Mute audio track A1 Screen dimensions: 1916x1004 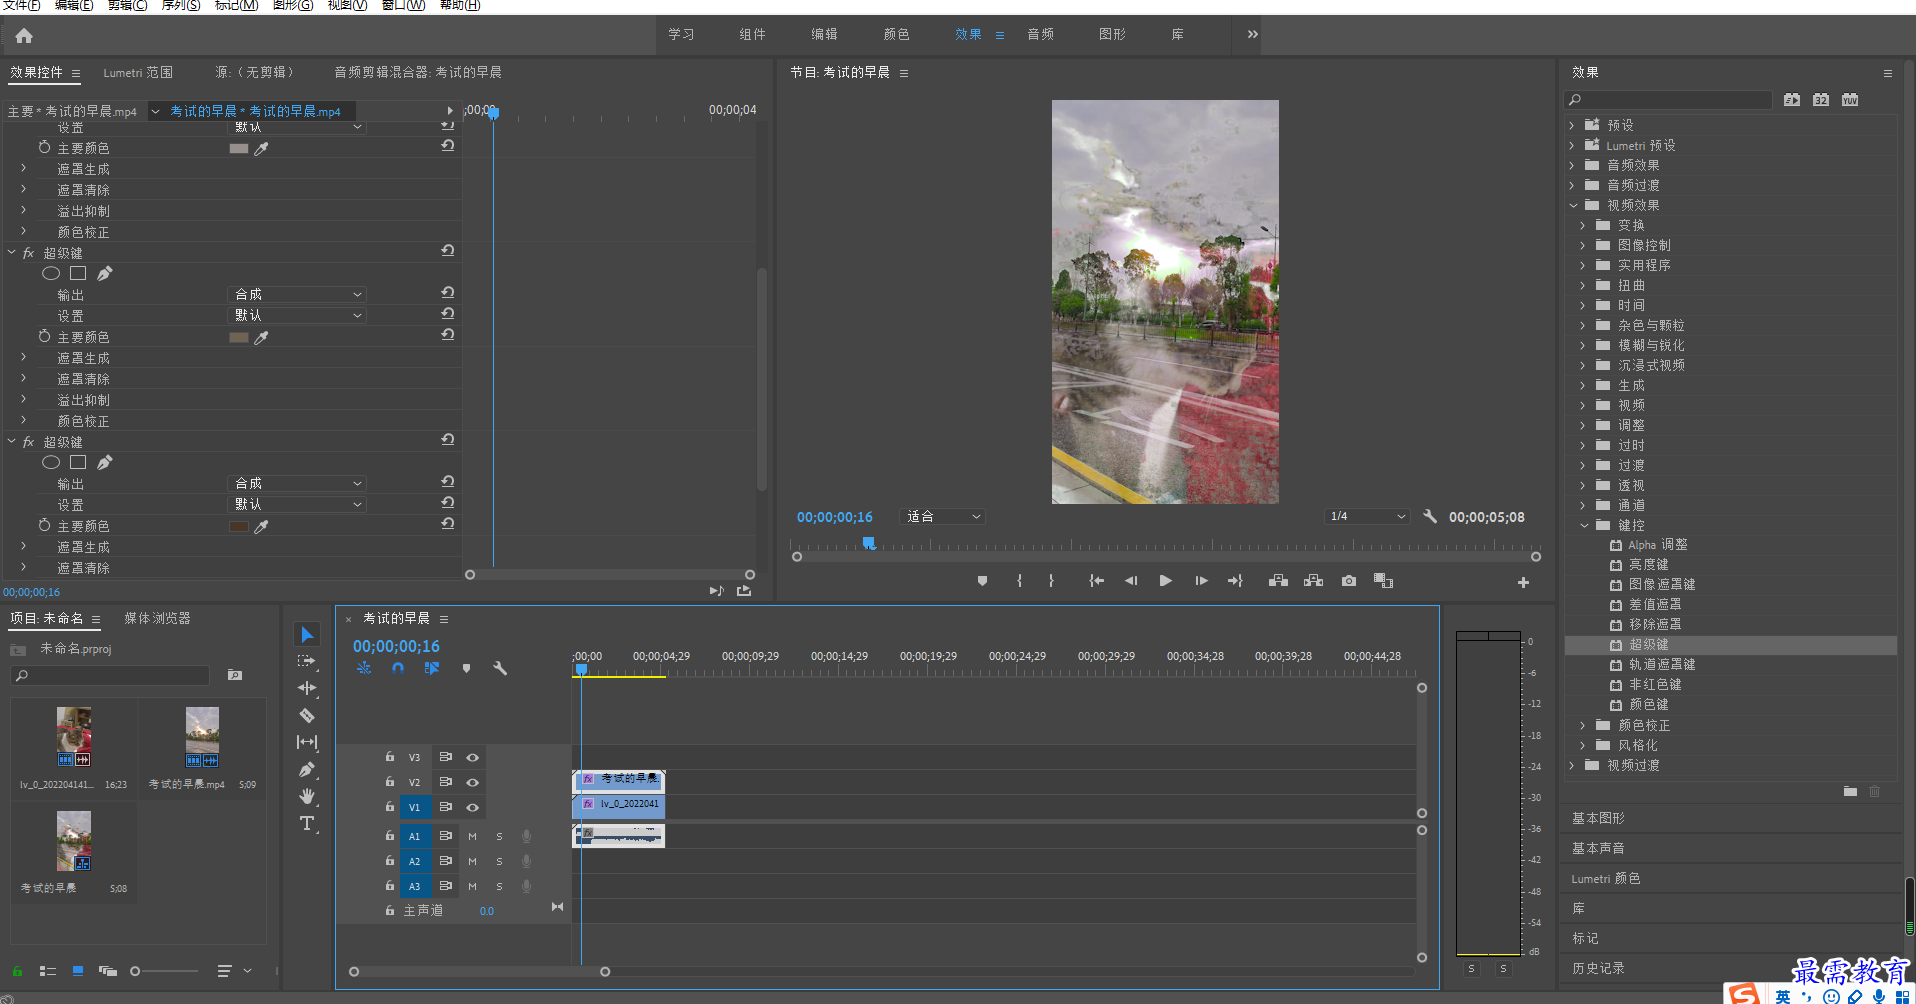point(472,836)
